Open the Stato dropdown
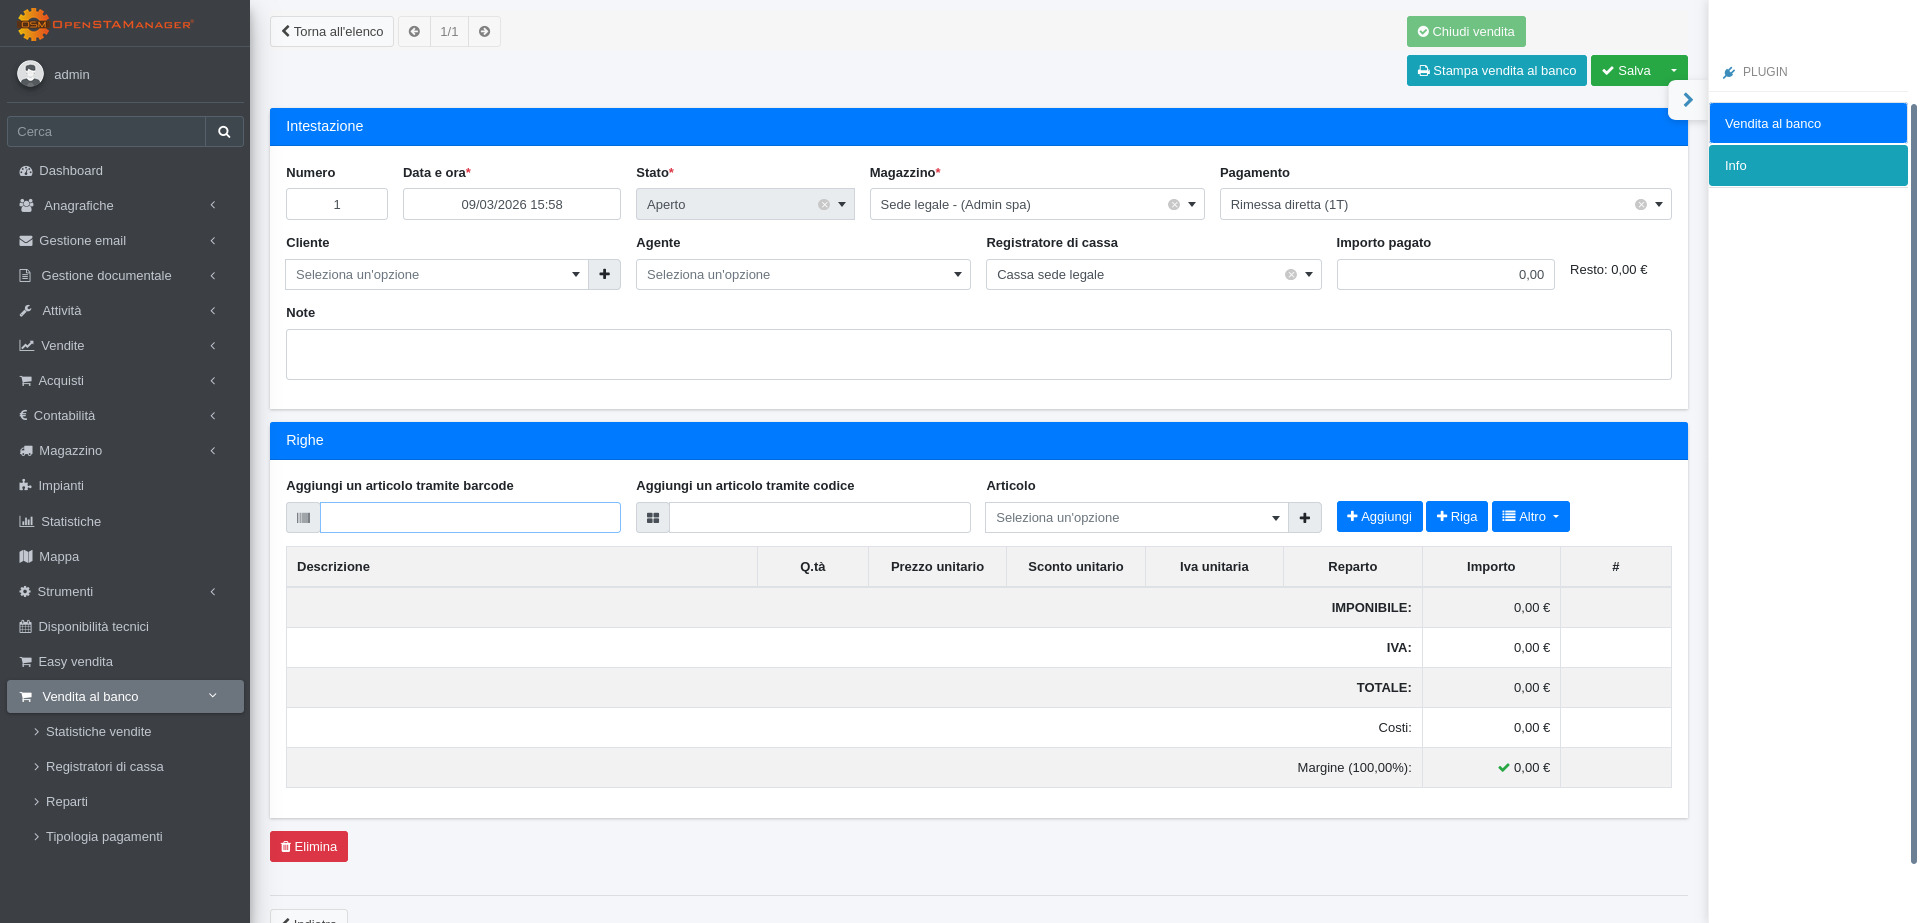The image size is (1920, 923). [x=842, y=205]
